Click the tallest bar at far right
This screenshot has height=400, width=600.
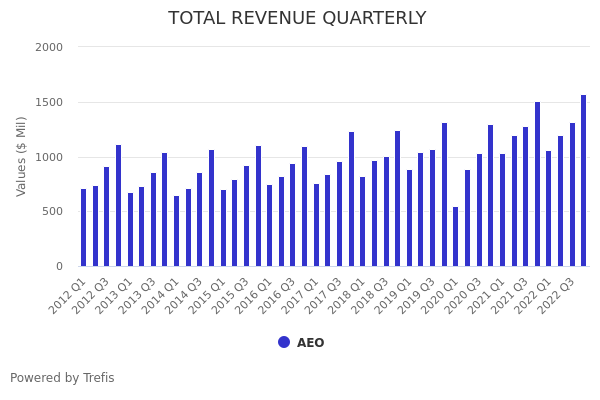click(583, 181)
